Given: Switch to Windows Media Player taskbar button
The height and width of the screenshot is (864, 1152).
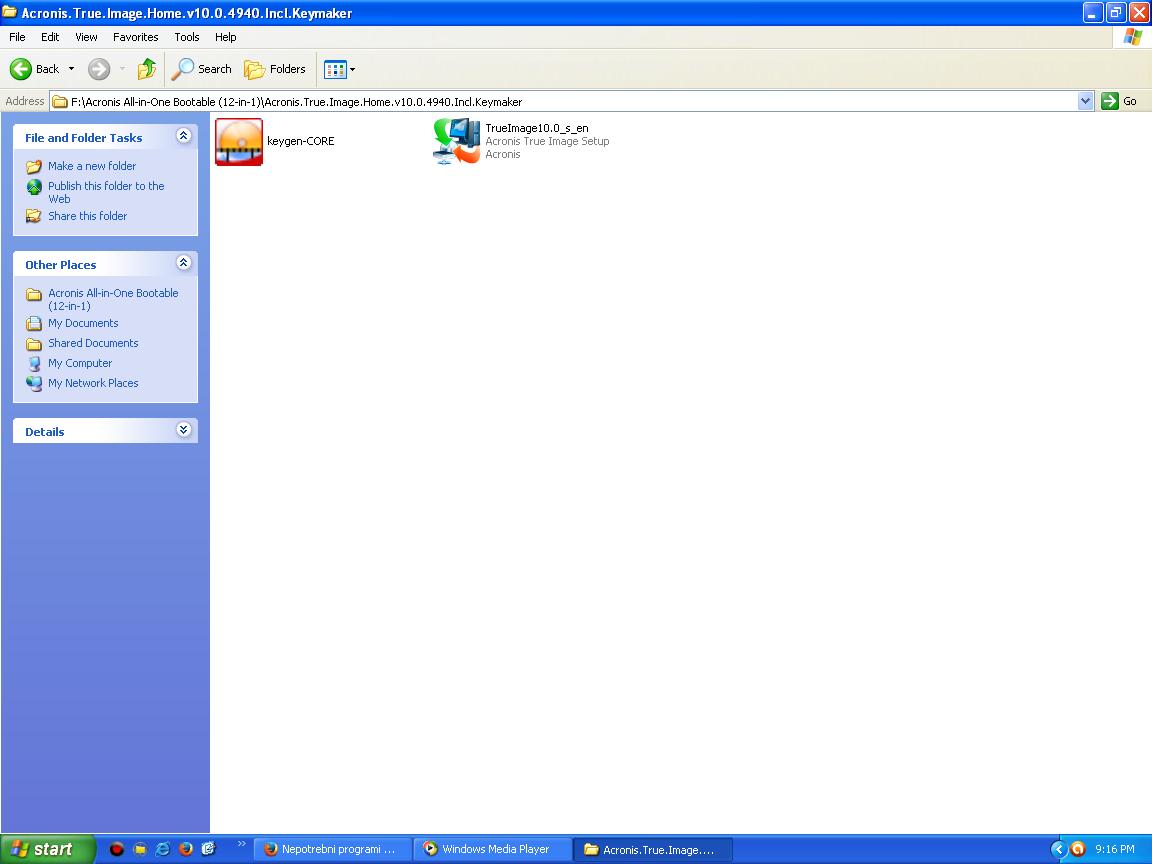Looking at the screenshot, I should (492, 849).
